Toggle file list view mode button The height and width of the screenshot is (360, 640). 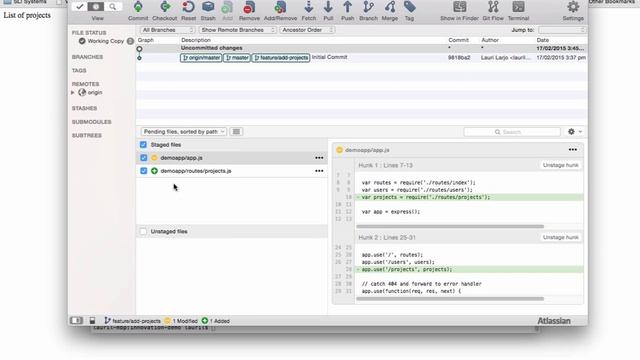[236, 131]
